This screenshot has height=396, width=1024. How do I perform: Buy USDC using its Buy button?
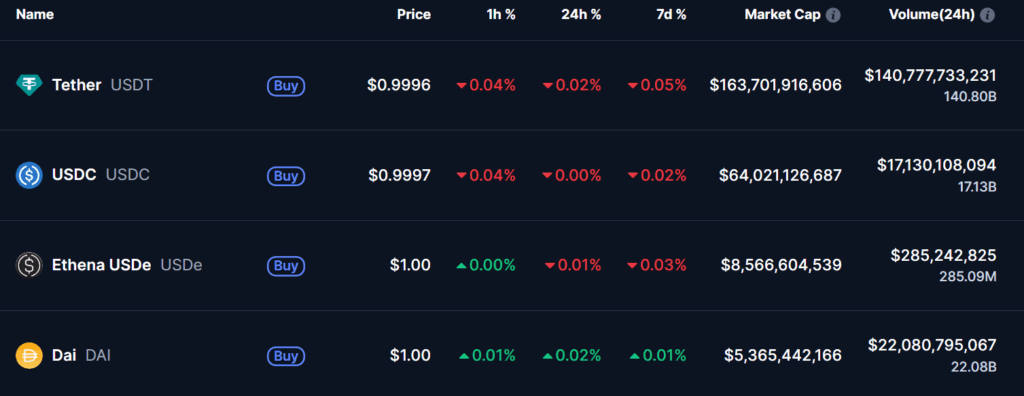(286, 176)
